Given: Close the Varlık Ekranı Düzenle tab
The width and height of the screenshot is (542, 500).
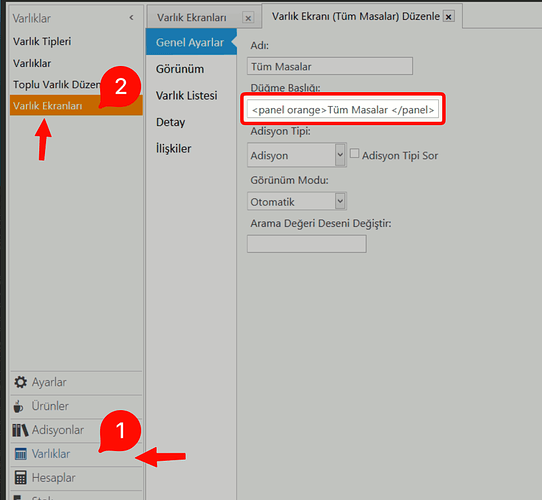Looking at the screenshot, I should coord(448,17).
